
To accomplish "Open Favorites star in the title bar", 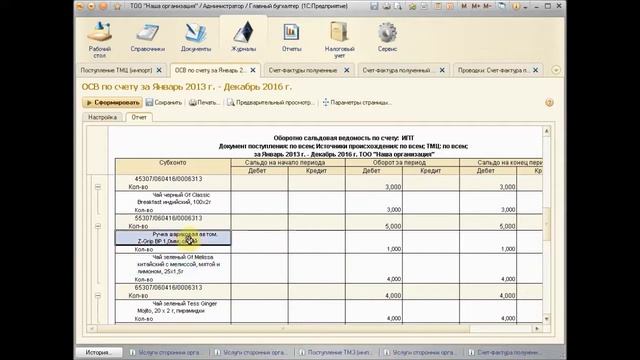I will click(118, 6).
